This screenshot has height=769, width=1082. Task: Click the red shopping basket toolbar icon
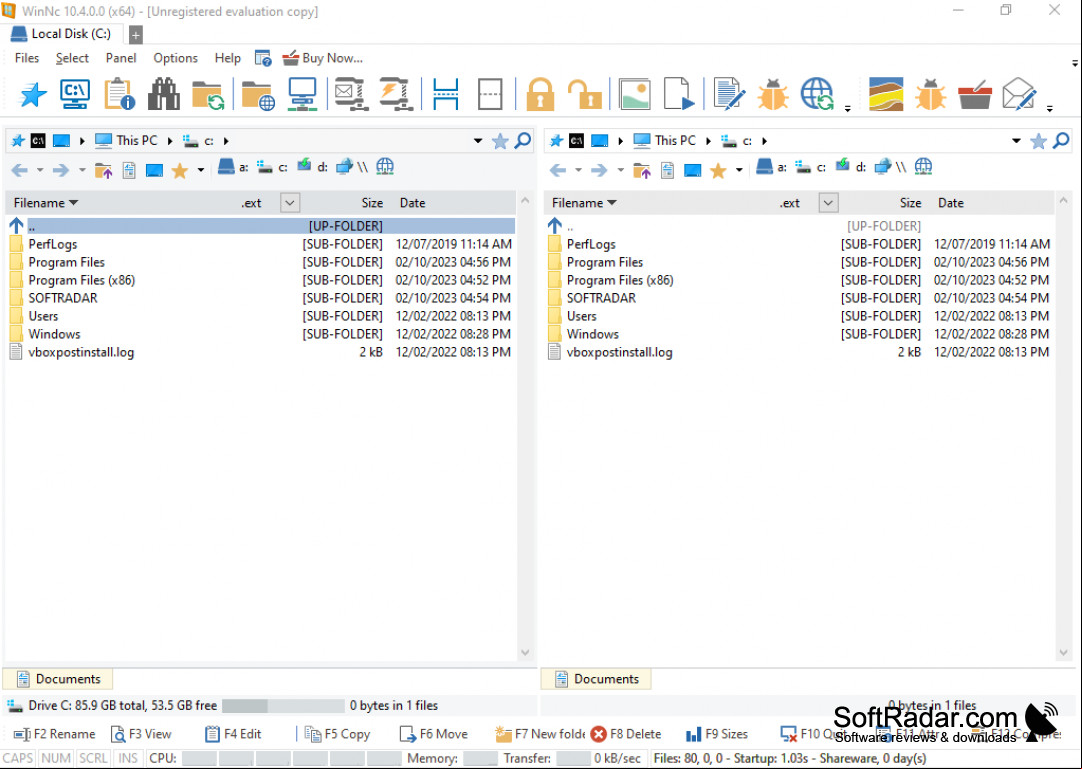[974, 95]
